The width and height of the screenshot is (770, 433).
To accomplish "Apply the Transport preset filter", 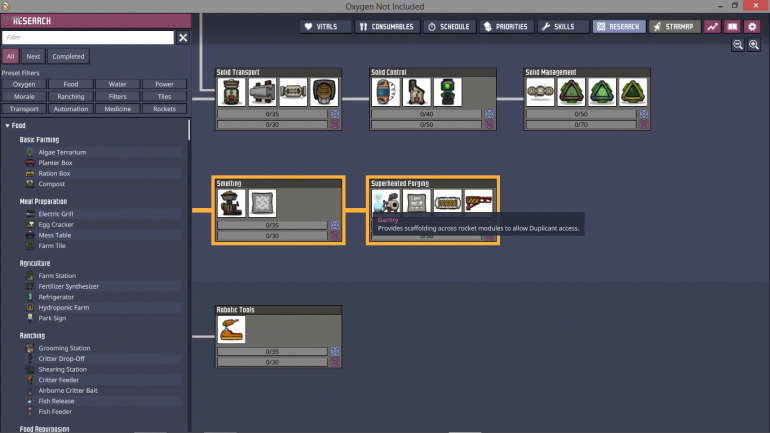I will point(24,108).
